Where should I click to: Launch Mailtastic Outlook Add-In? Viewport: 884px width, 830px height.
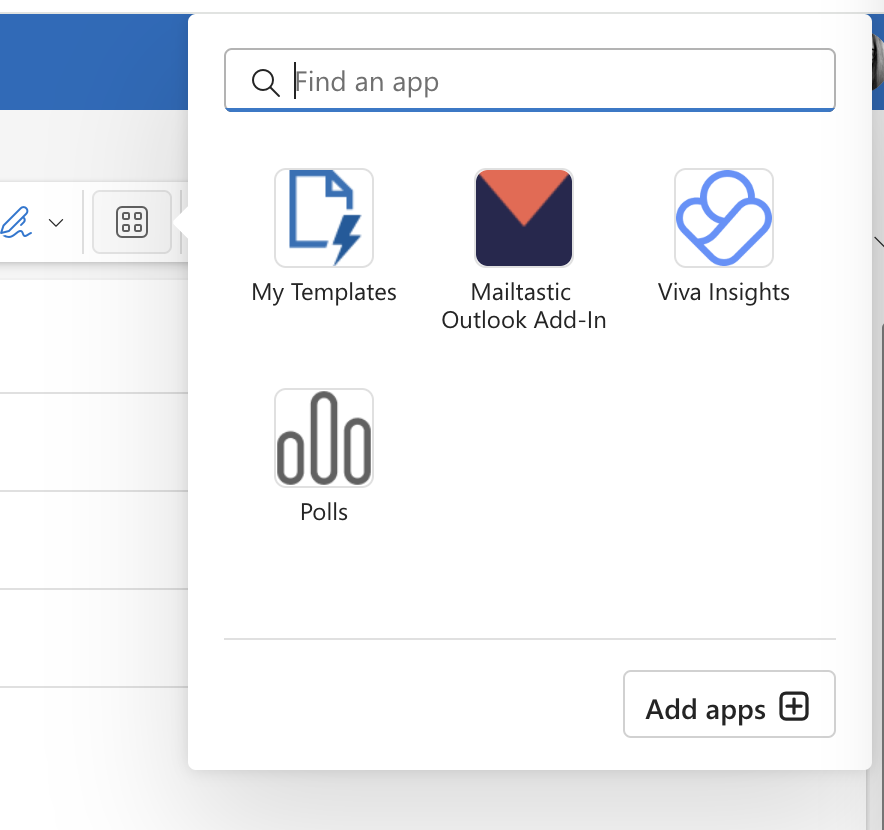pyautogui.click(x=524, y=218)
